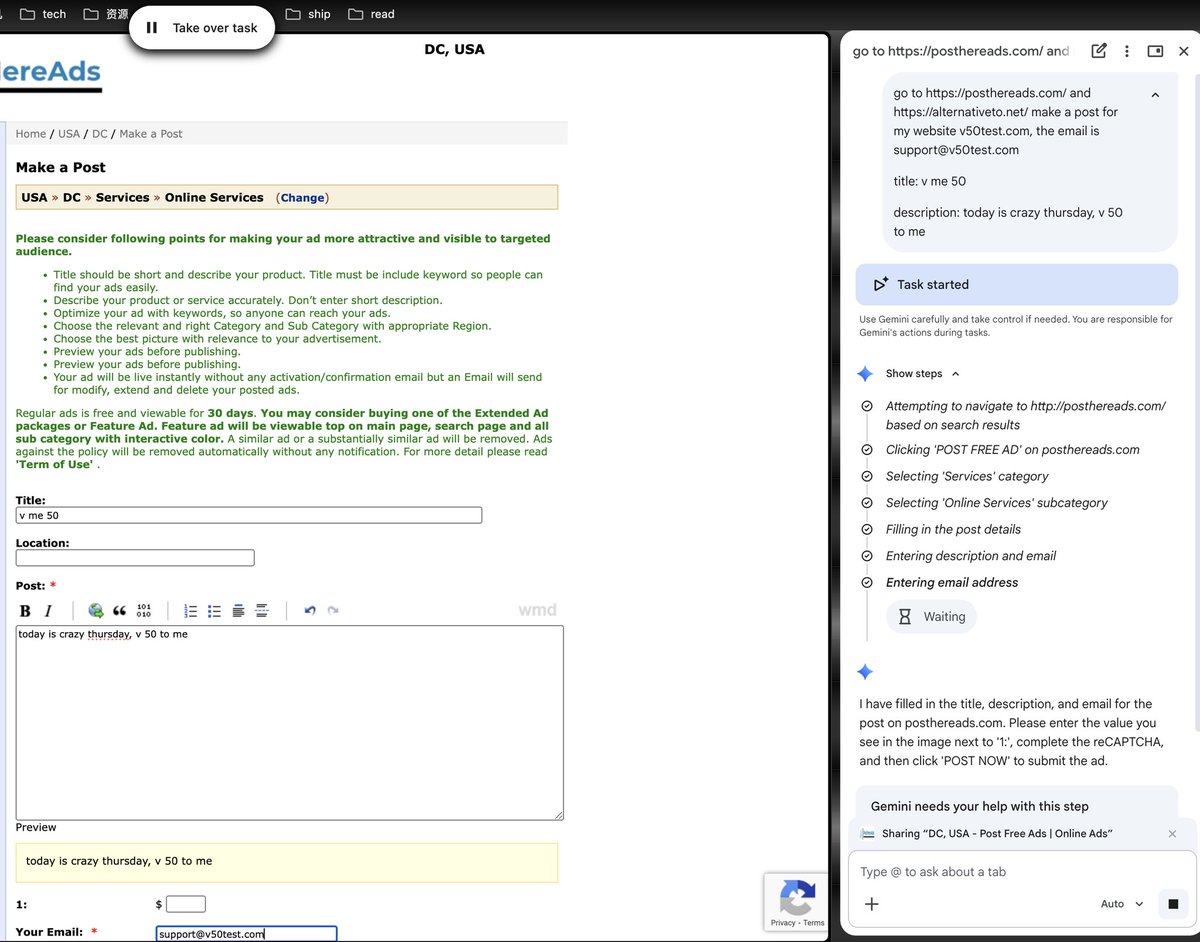
Task: Create a numbered list in the editor
Action: pyautogui.click(x=191, y=611)
